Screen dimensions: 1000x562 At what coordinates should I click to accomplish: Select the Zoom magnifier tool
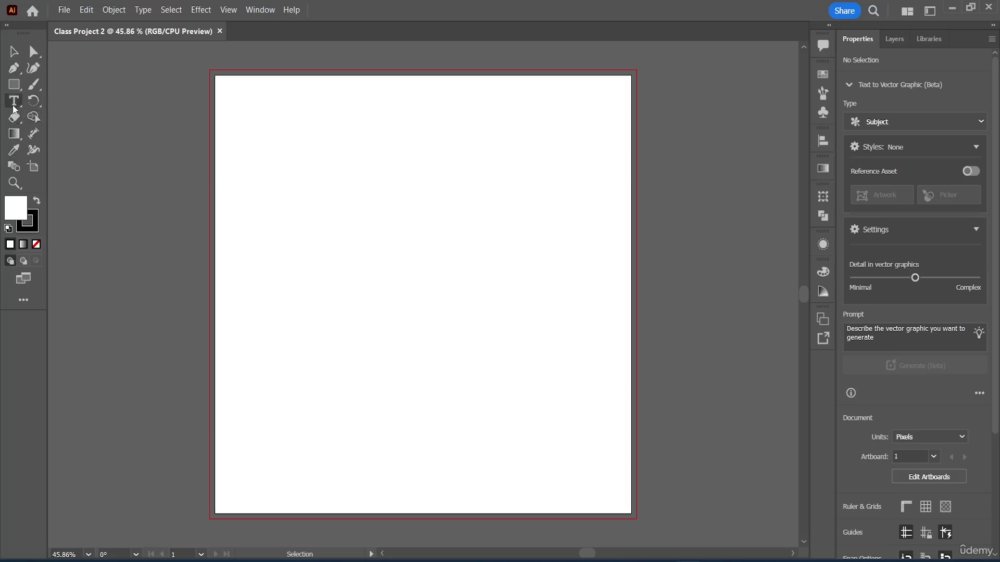(x=13, y=183)
